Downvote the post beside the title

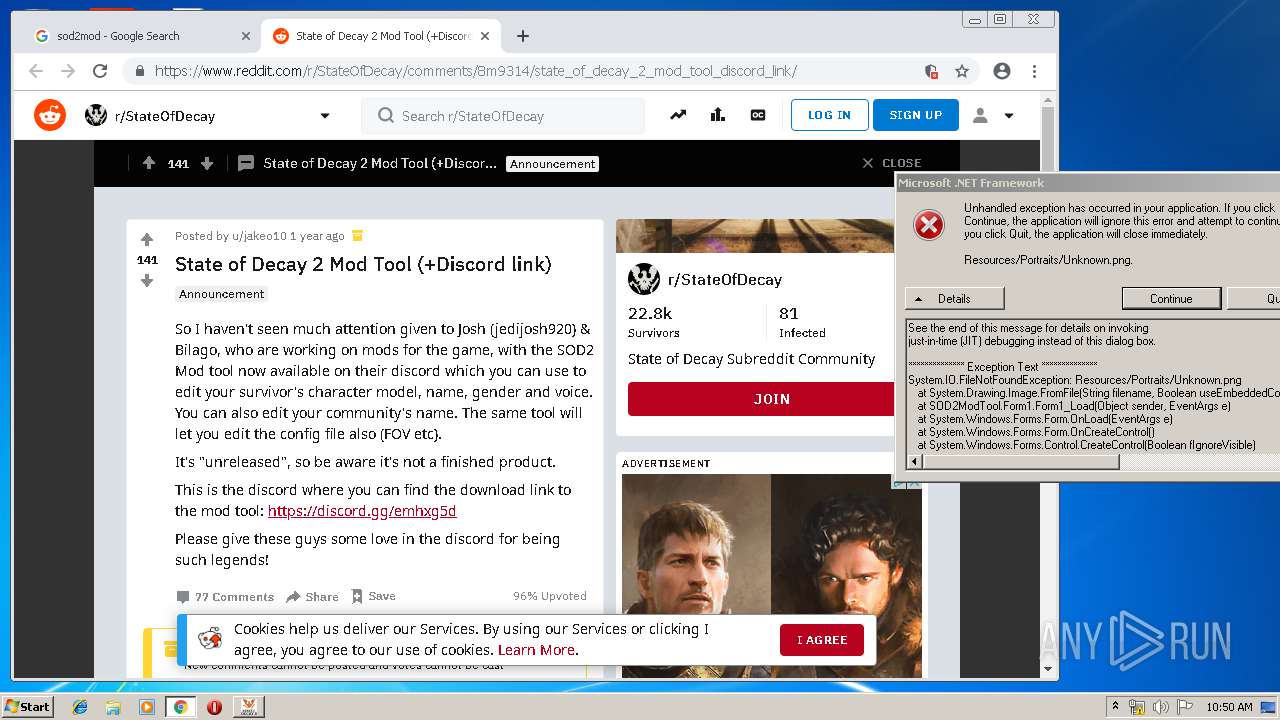click(147, 281)
